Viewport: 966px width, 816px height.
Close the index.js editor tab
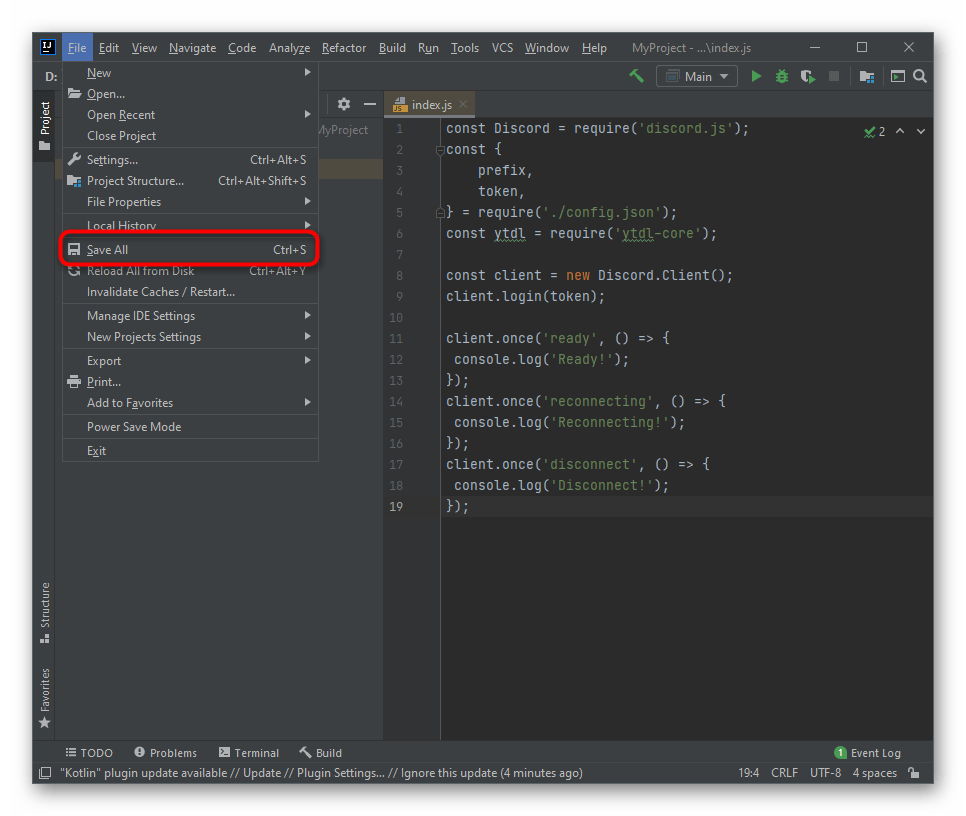(464, 104)
